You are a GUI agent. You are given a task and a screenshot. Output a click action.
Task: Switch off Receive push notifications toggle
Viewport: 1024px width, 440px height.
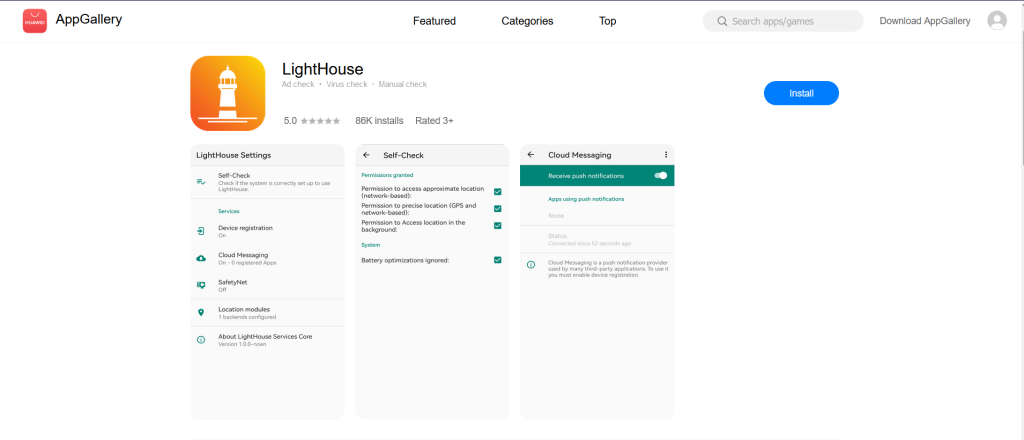coord(660,176)
